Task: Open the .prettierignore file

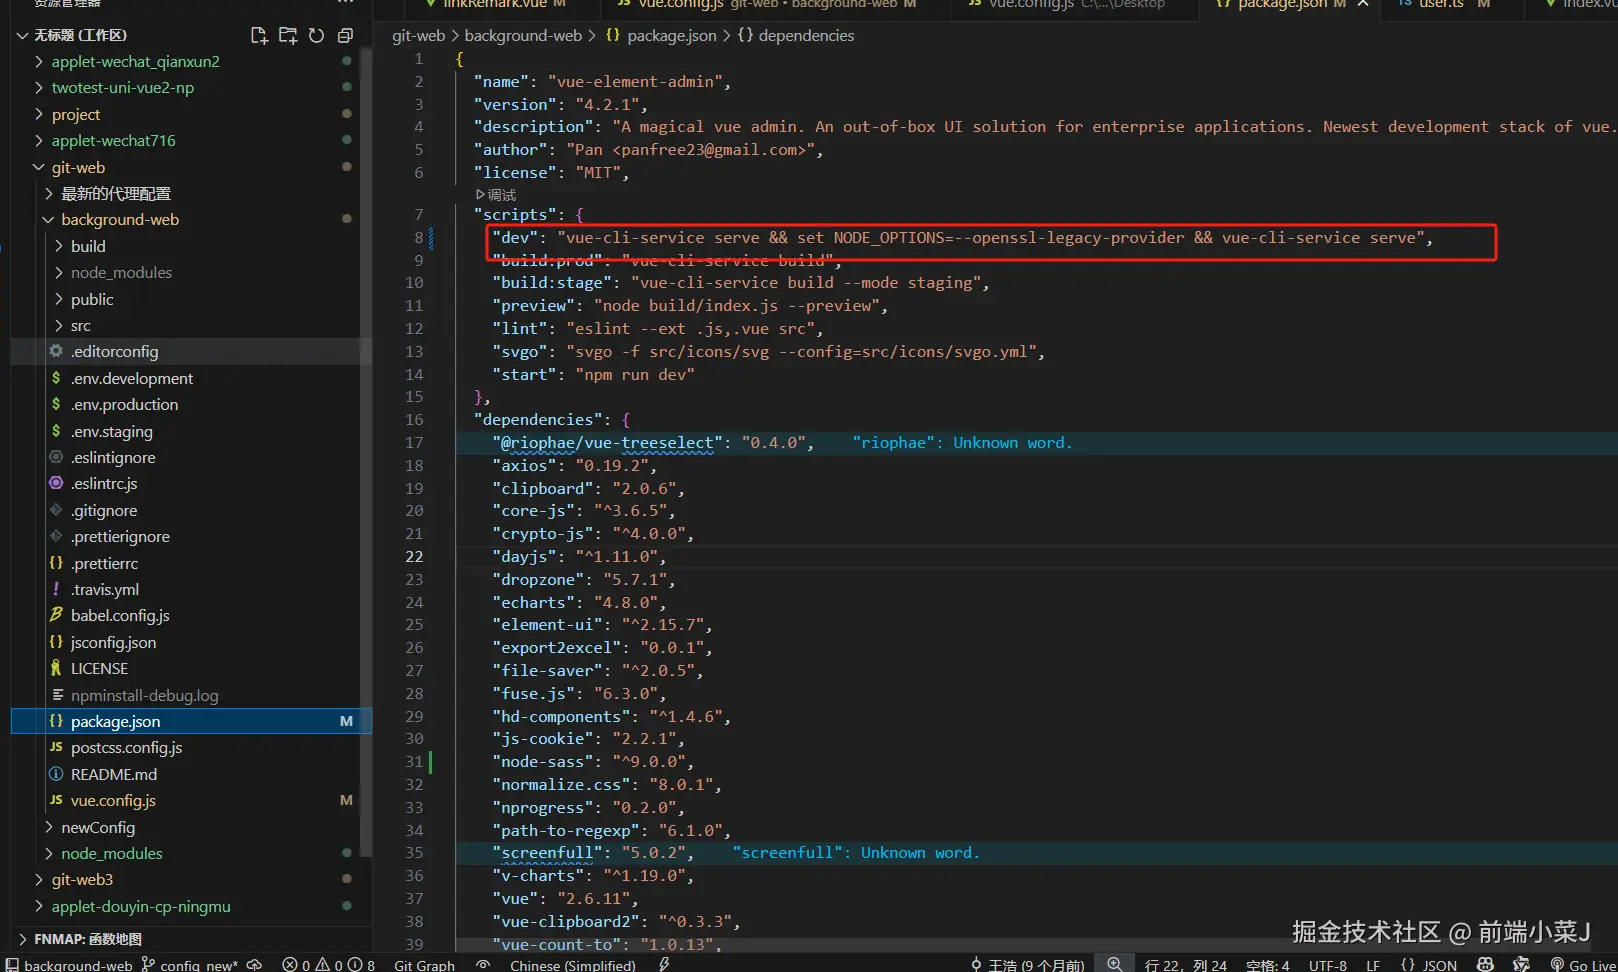Action: [120, 537]
